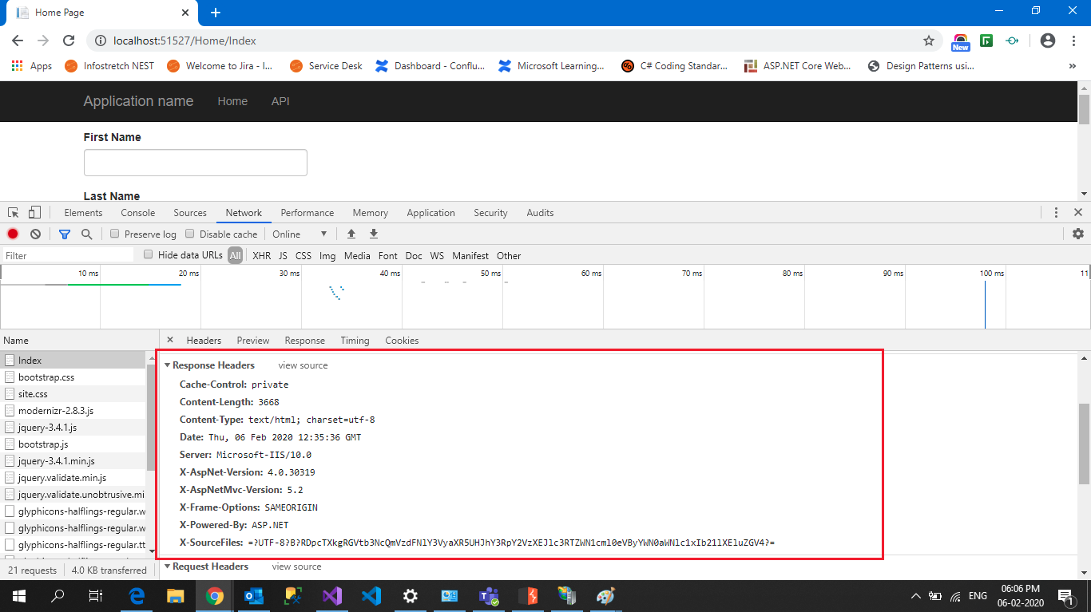The image size is (1091, 612).
Task: Collapse the Response Headers section
Action: (x=168, y=366)
